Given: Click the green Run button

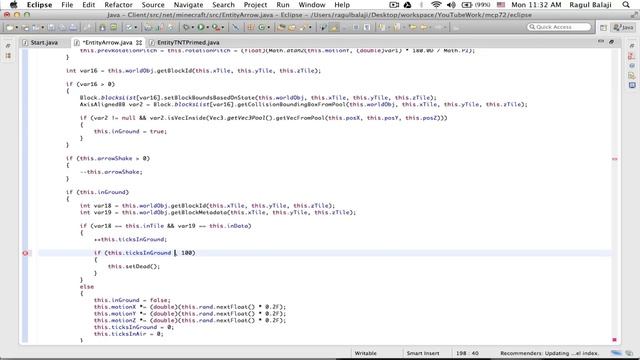Looking at the screenshot, I should coord(201,27).
